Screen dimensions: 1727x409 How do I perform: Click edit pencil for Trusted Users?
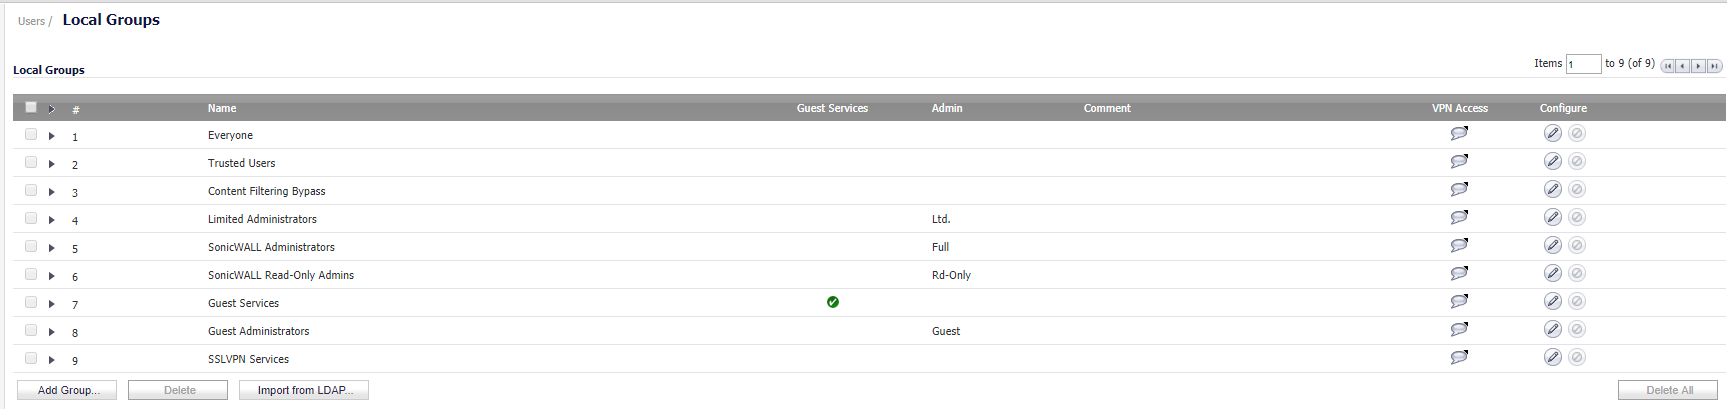pos(1552,162)
